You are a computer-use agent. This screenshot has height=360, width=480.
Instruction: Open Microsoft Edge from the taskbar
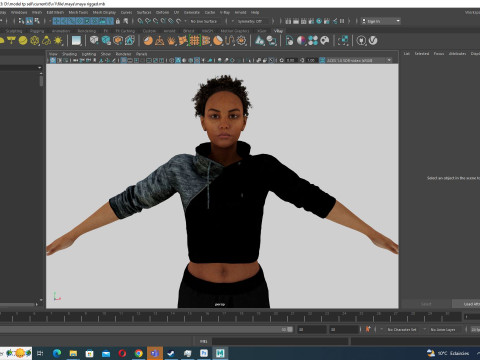click(57, 353)
